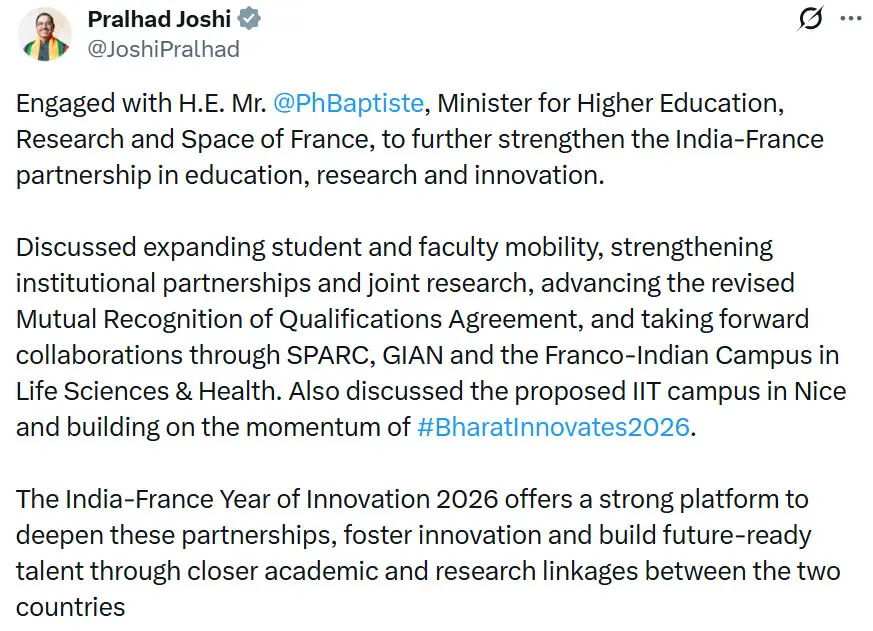This screenshot has height=631, width=873.
Task: Open Pralhad Joshi's profile picture
Action: click(x=45, y=34)
